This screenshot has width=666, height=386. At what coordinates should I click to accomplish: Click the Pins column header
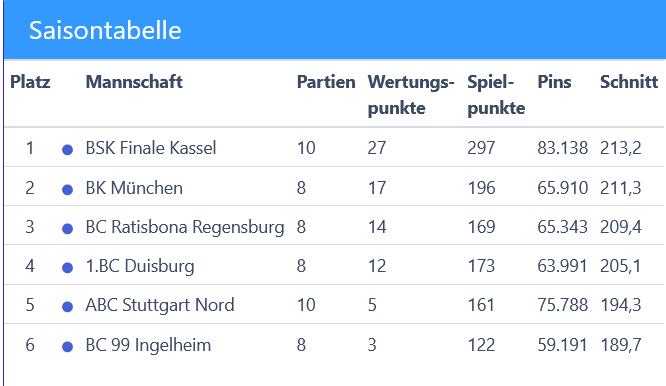pyautogui.click(x=554, y=82)
